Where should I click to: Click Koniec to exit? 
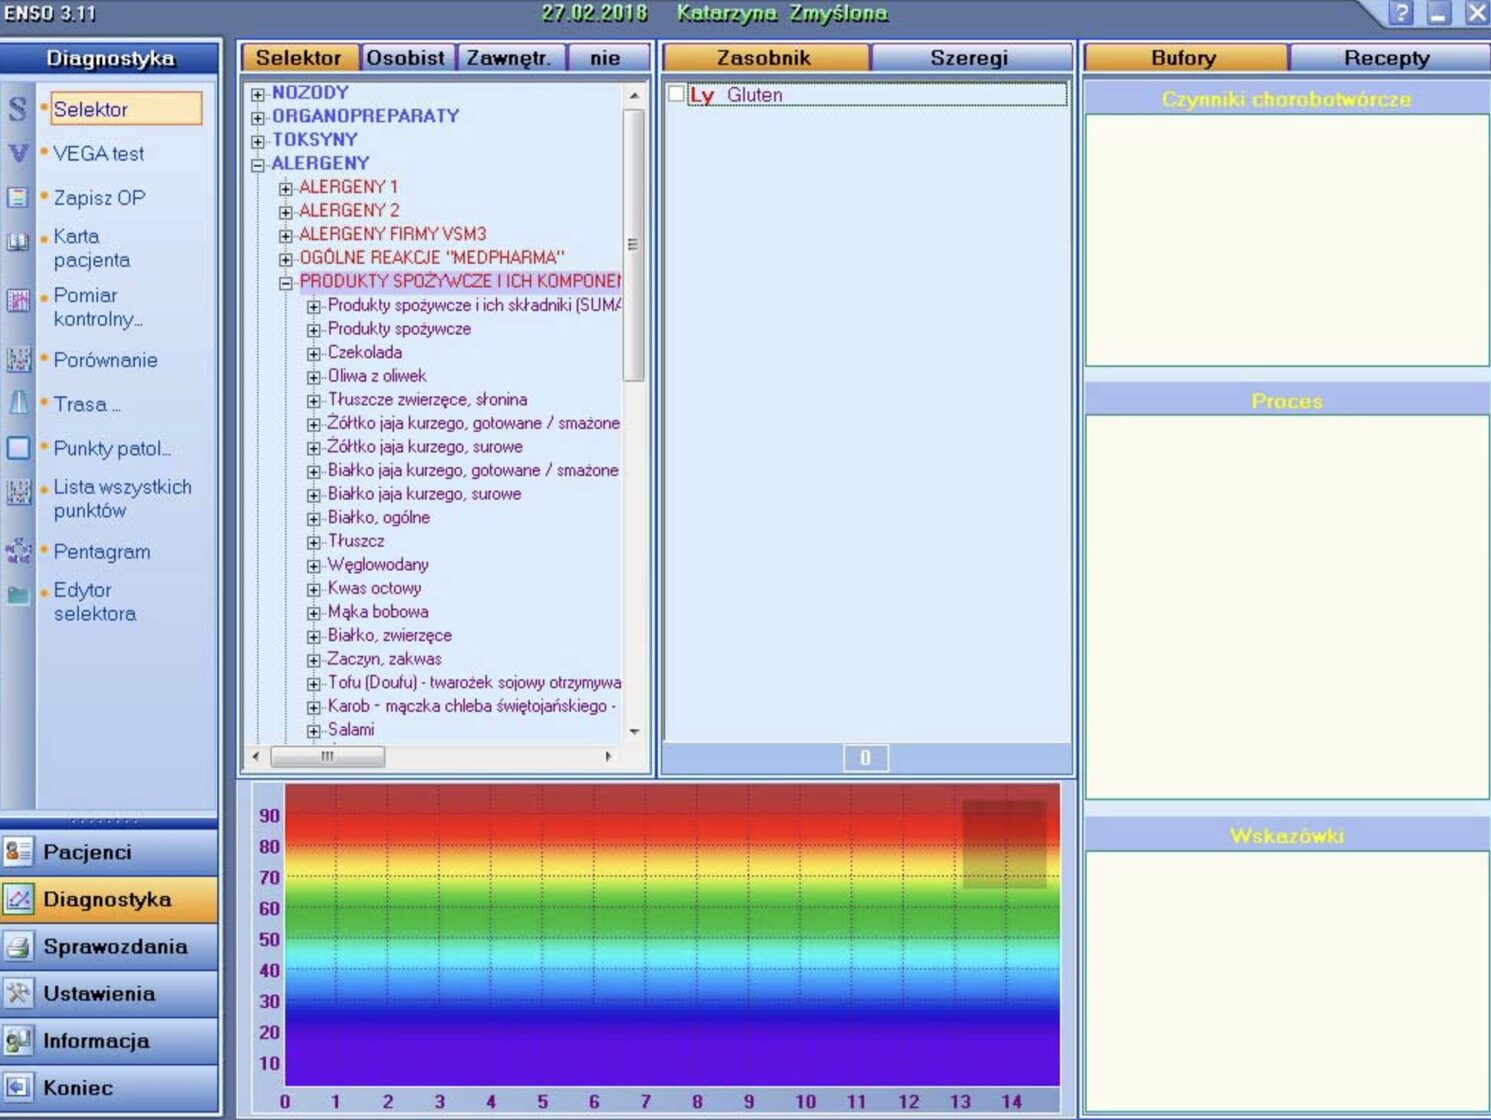[x=110, y=1087]
